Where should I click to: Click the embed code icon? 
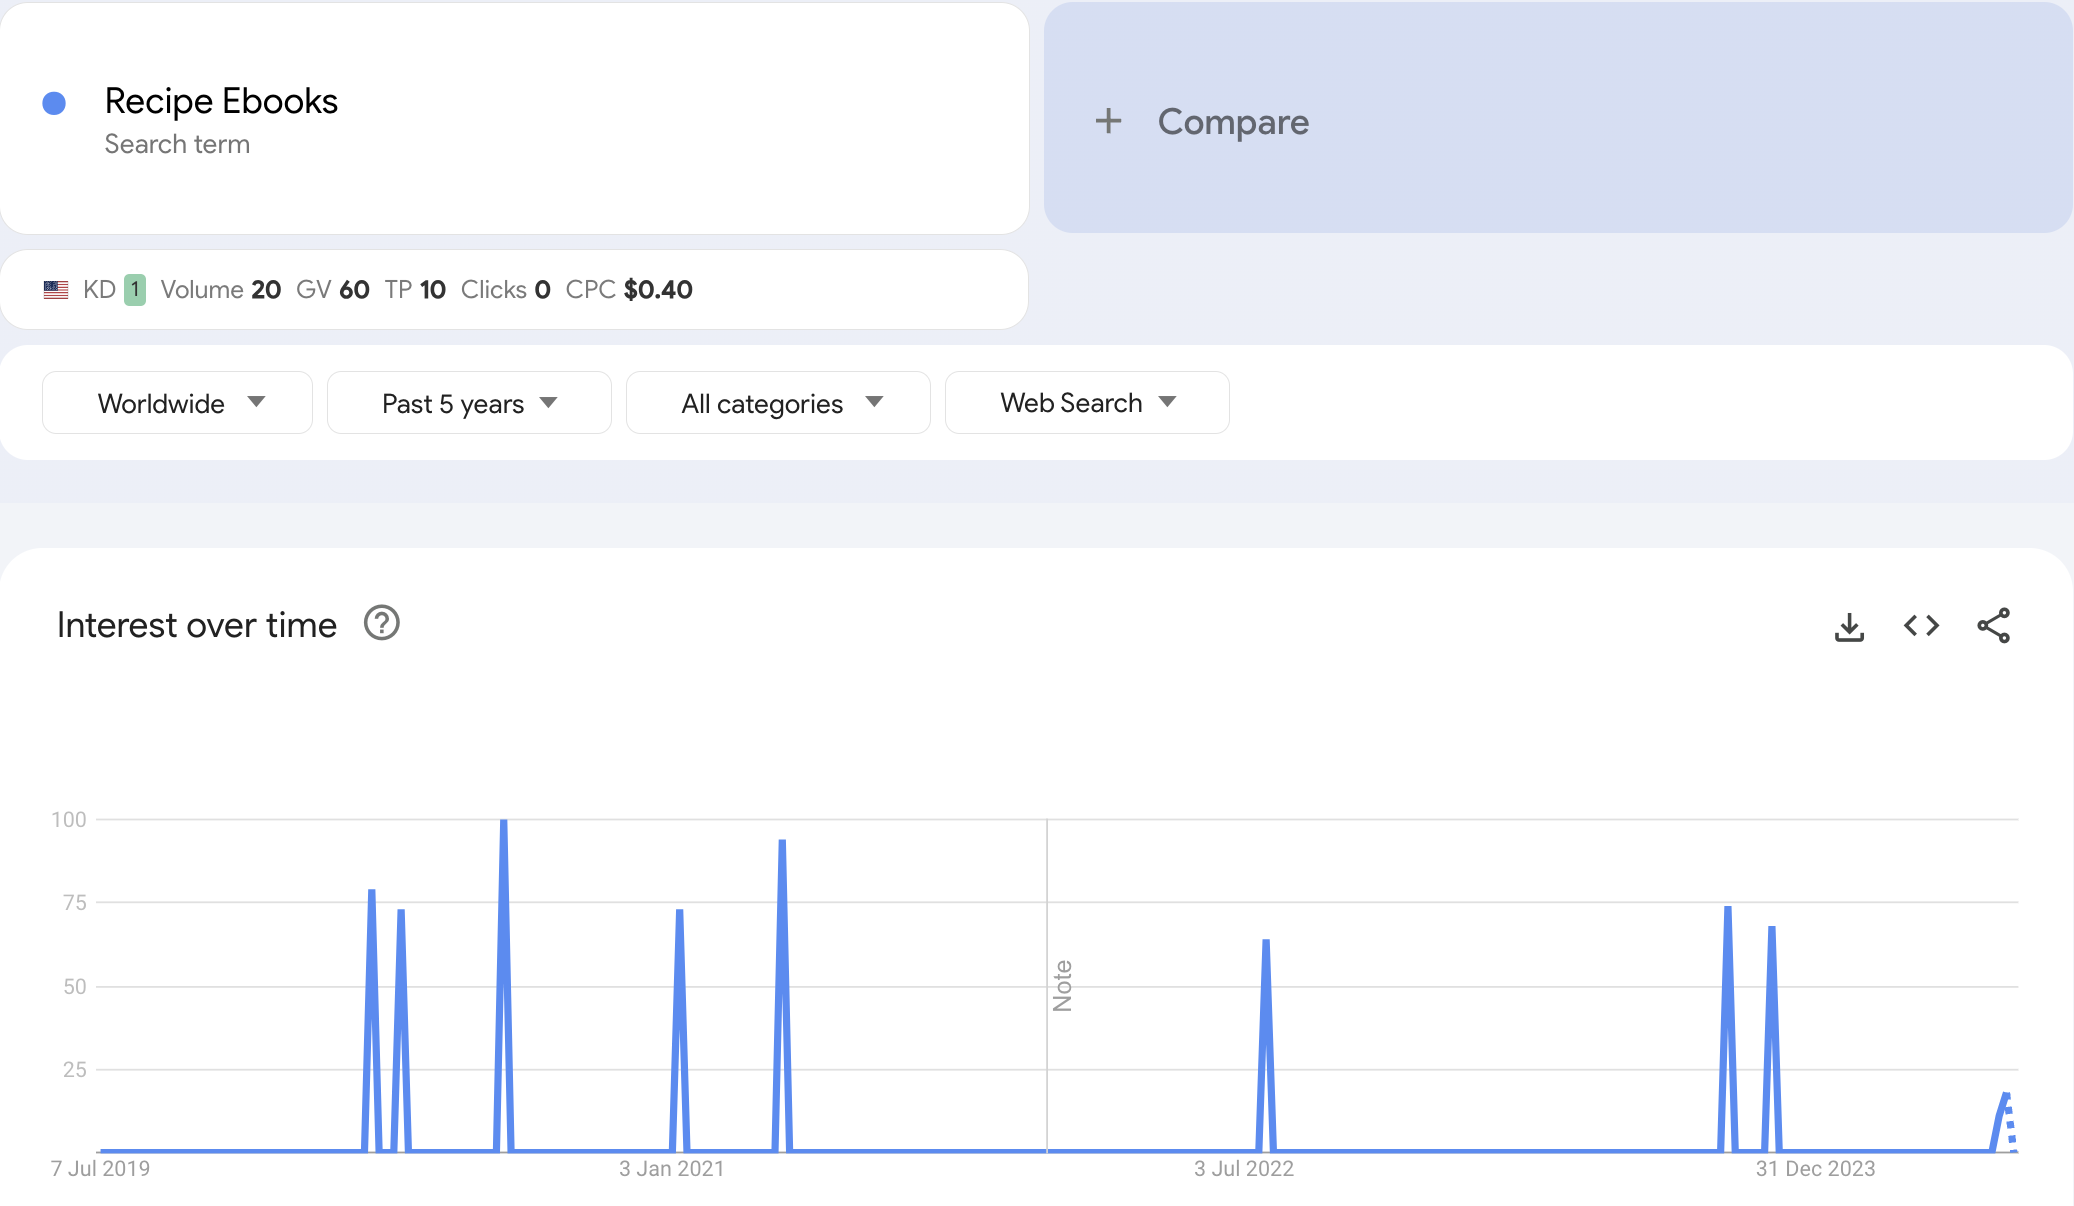(x=1921, y=626)
